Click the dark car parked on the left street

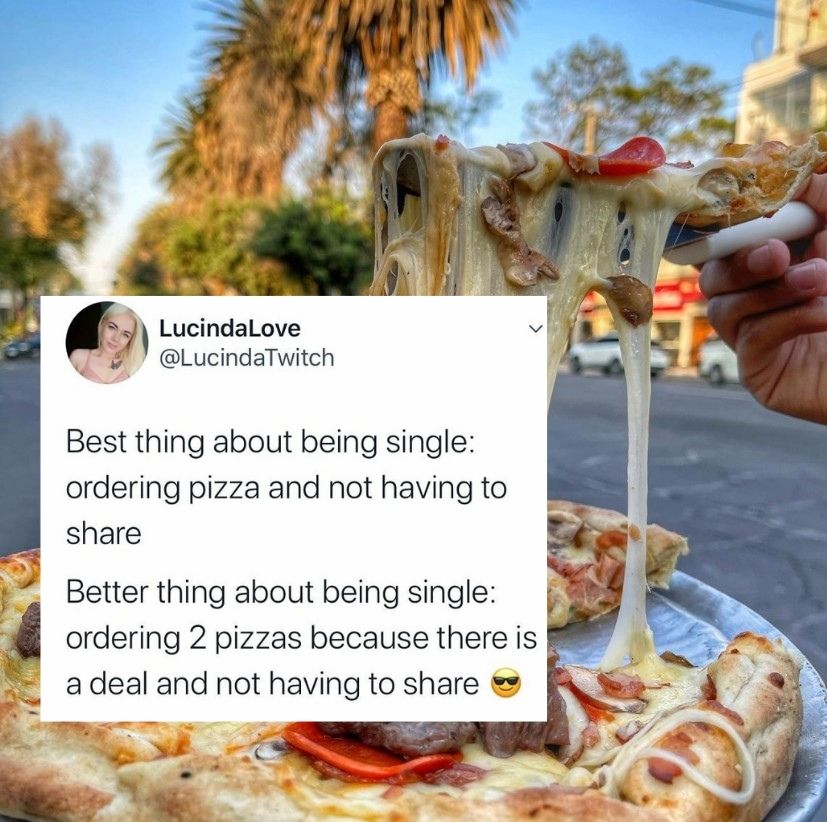(21, 346)
